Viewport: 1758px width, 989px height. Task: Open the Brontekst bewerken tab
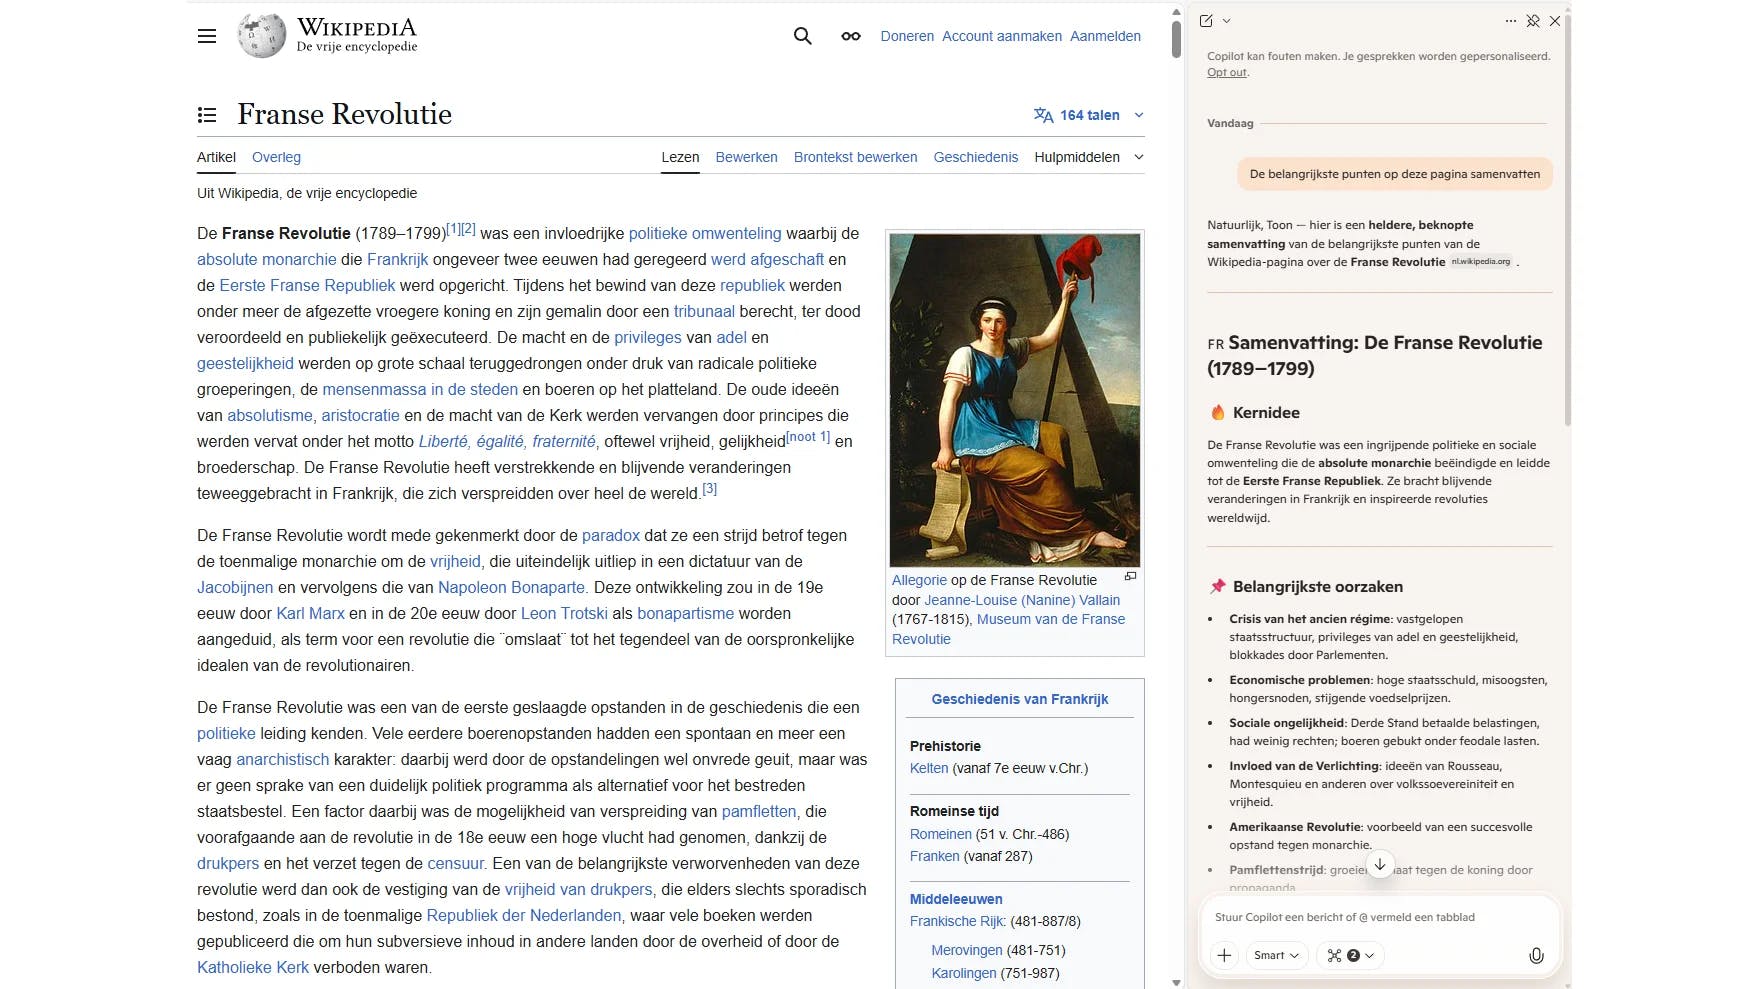click(855, 157)
